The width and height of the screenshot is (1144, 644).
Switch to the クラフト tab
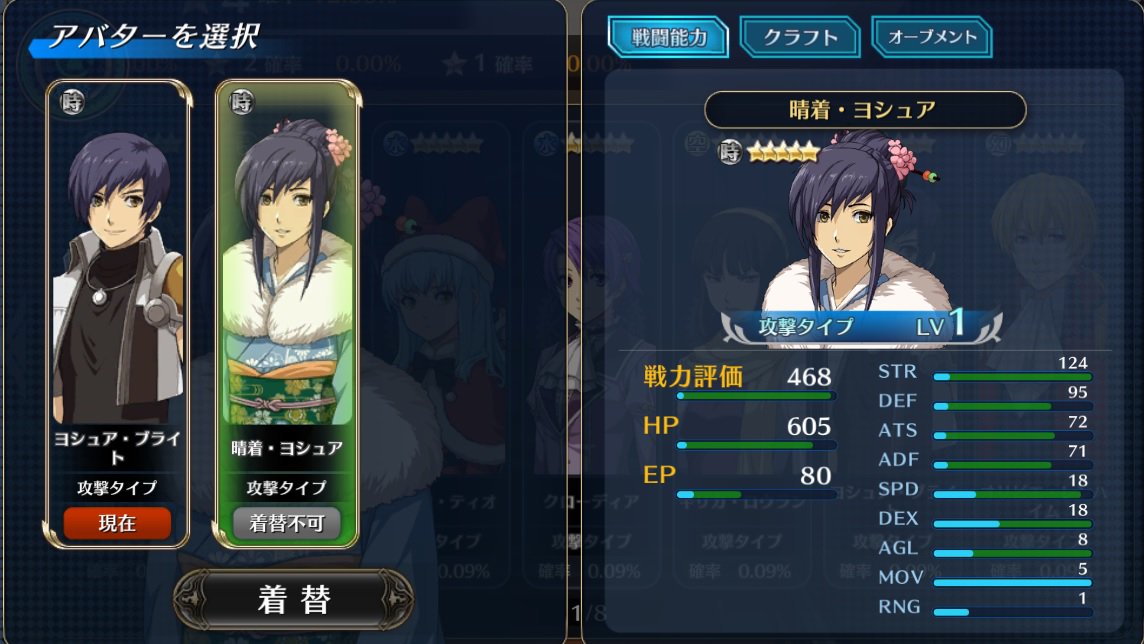click(800, 37)
